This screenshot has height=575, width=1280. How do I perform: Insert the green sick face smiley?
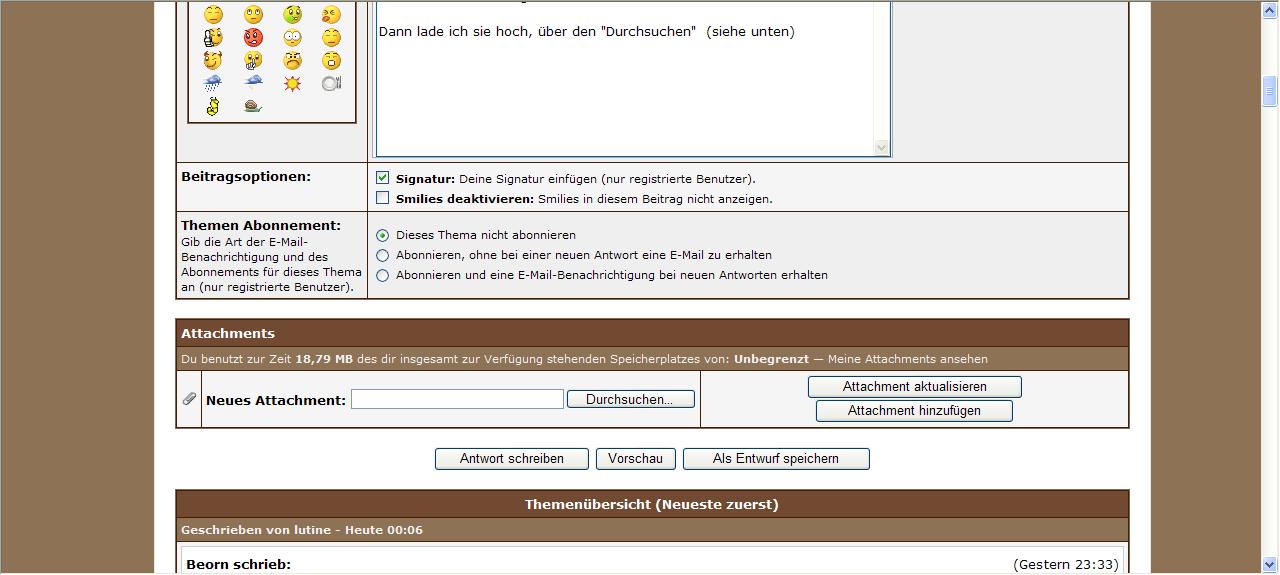pos(292,15)
